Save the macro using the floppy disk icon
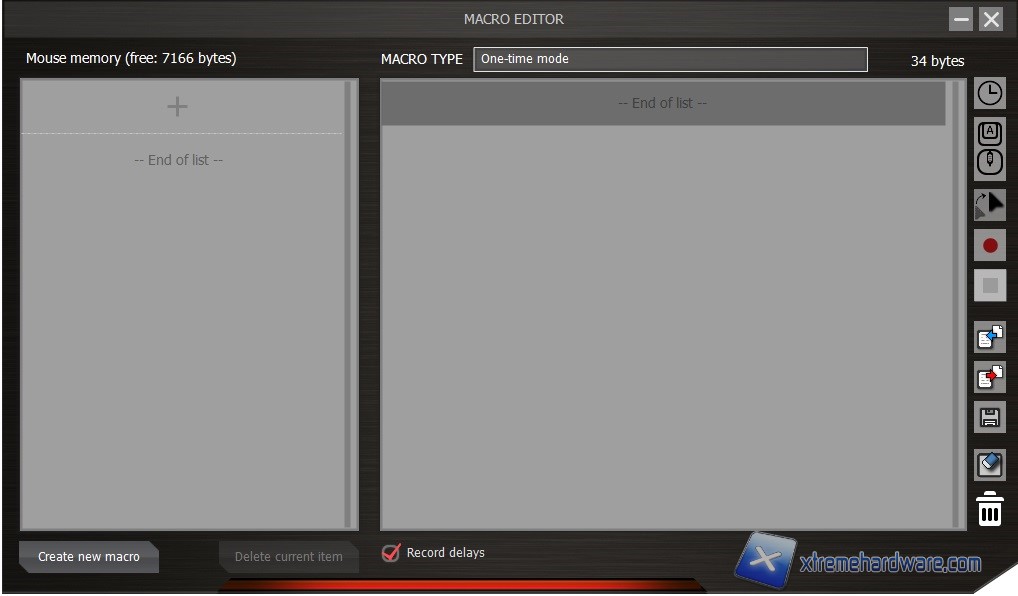Viewport: 1018px width, 596px height. pos(989,417)
